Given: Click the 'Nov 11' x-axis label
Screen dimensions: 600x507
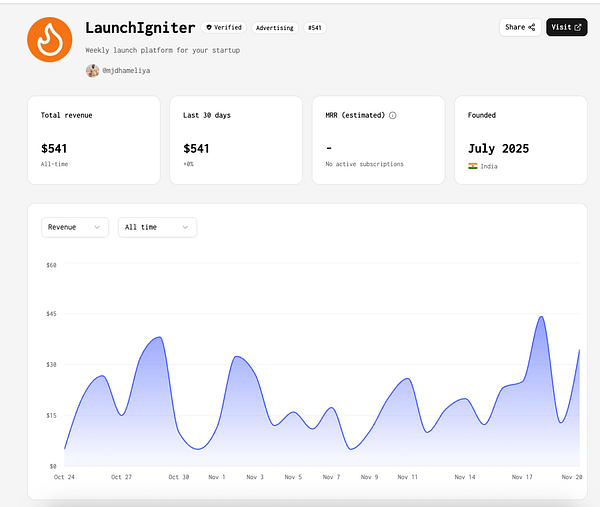Looking at the screenshot, I should [x=408, y=477].
